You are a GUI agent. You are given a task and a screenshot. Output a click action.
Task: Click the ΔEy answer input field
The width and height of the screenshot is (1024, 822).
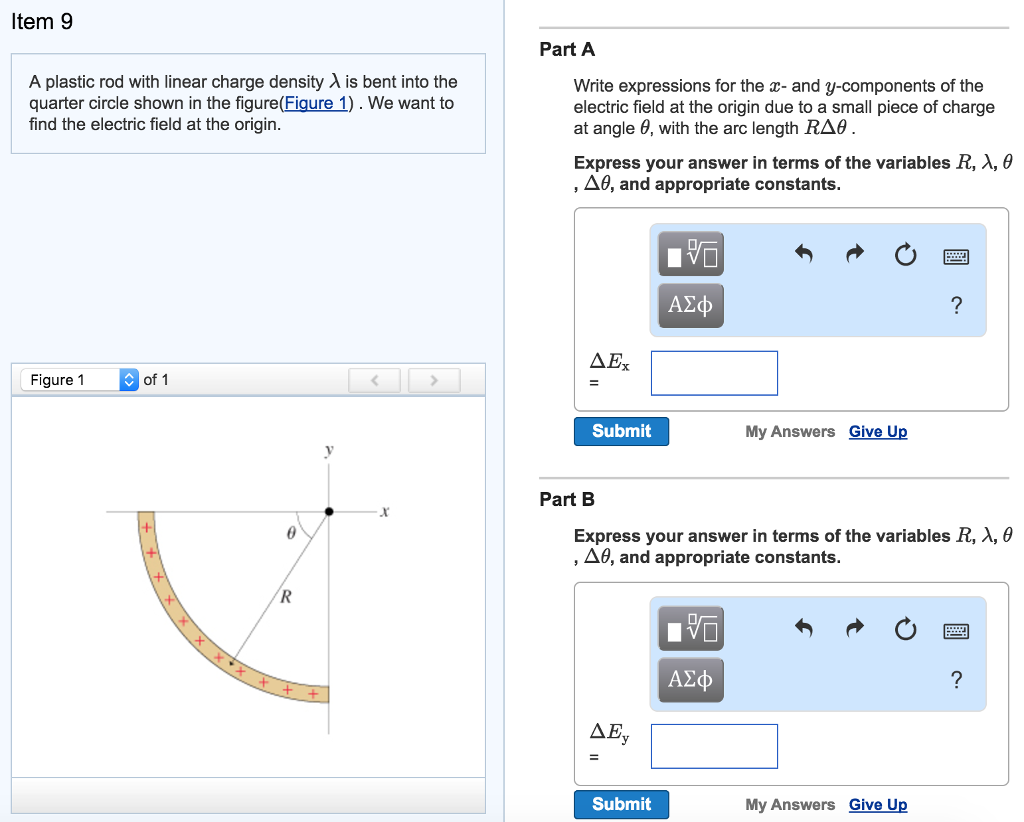[714, 746]
